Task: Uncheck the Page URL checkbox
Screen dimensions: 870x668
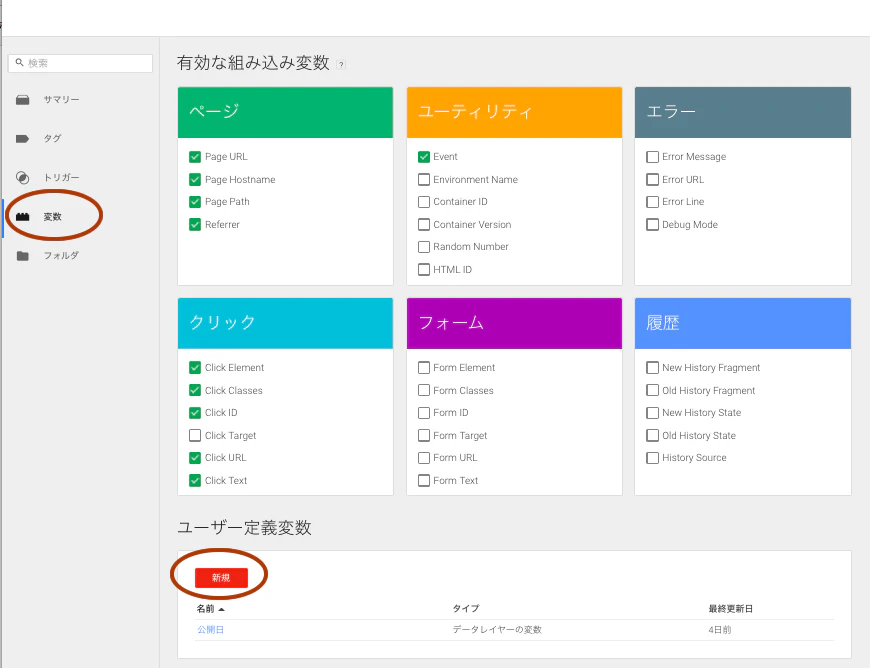Action: (x=195, y=157)
